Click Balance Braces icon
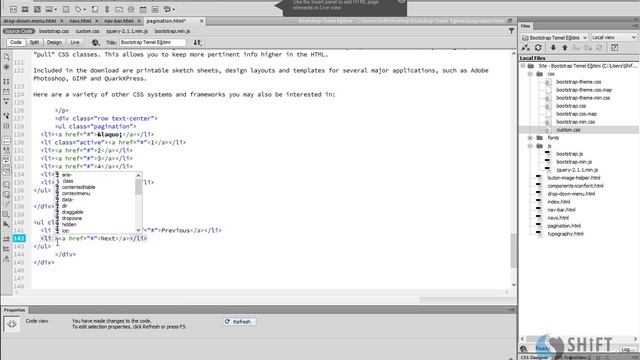Viewport: 640px width, 360px height. [x=6, y=126]
